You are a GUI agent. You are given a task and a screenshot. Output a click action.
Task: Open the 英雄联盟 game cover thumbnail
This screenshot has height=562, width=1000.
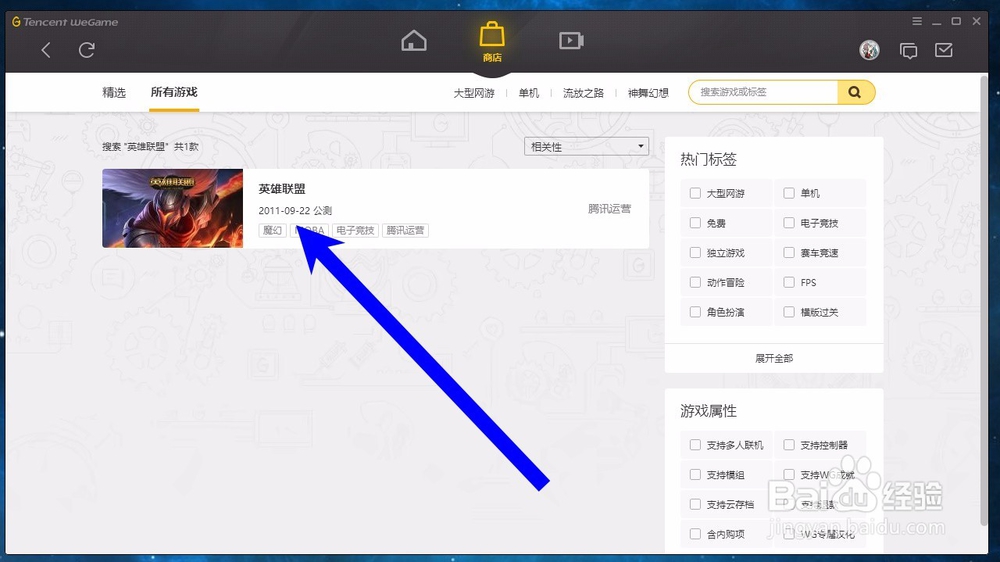click(x=172, y=208)
